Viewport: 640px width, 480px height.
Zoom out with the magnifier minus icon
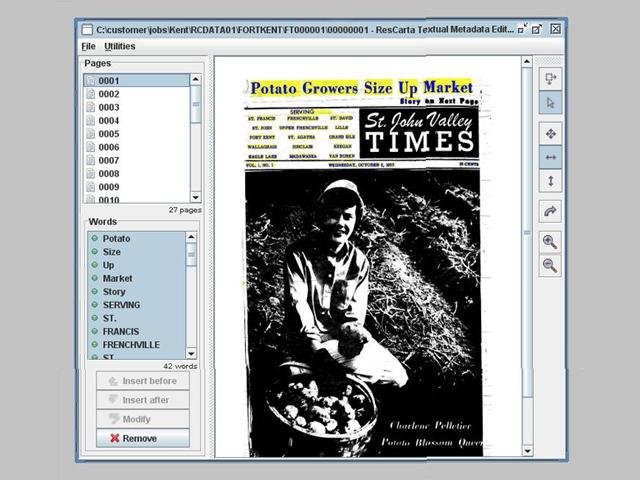point(550,265)
